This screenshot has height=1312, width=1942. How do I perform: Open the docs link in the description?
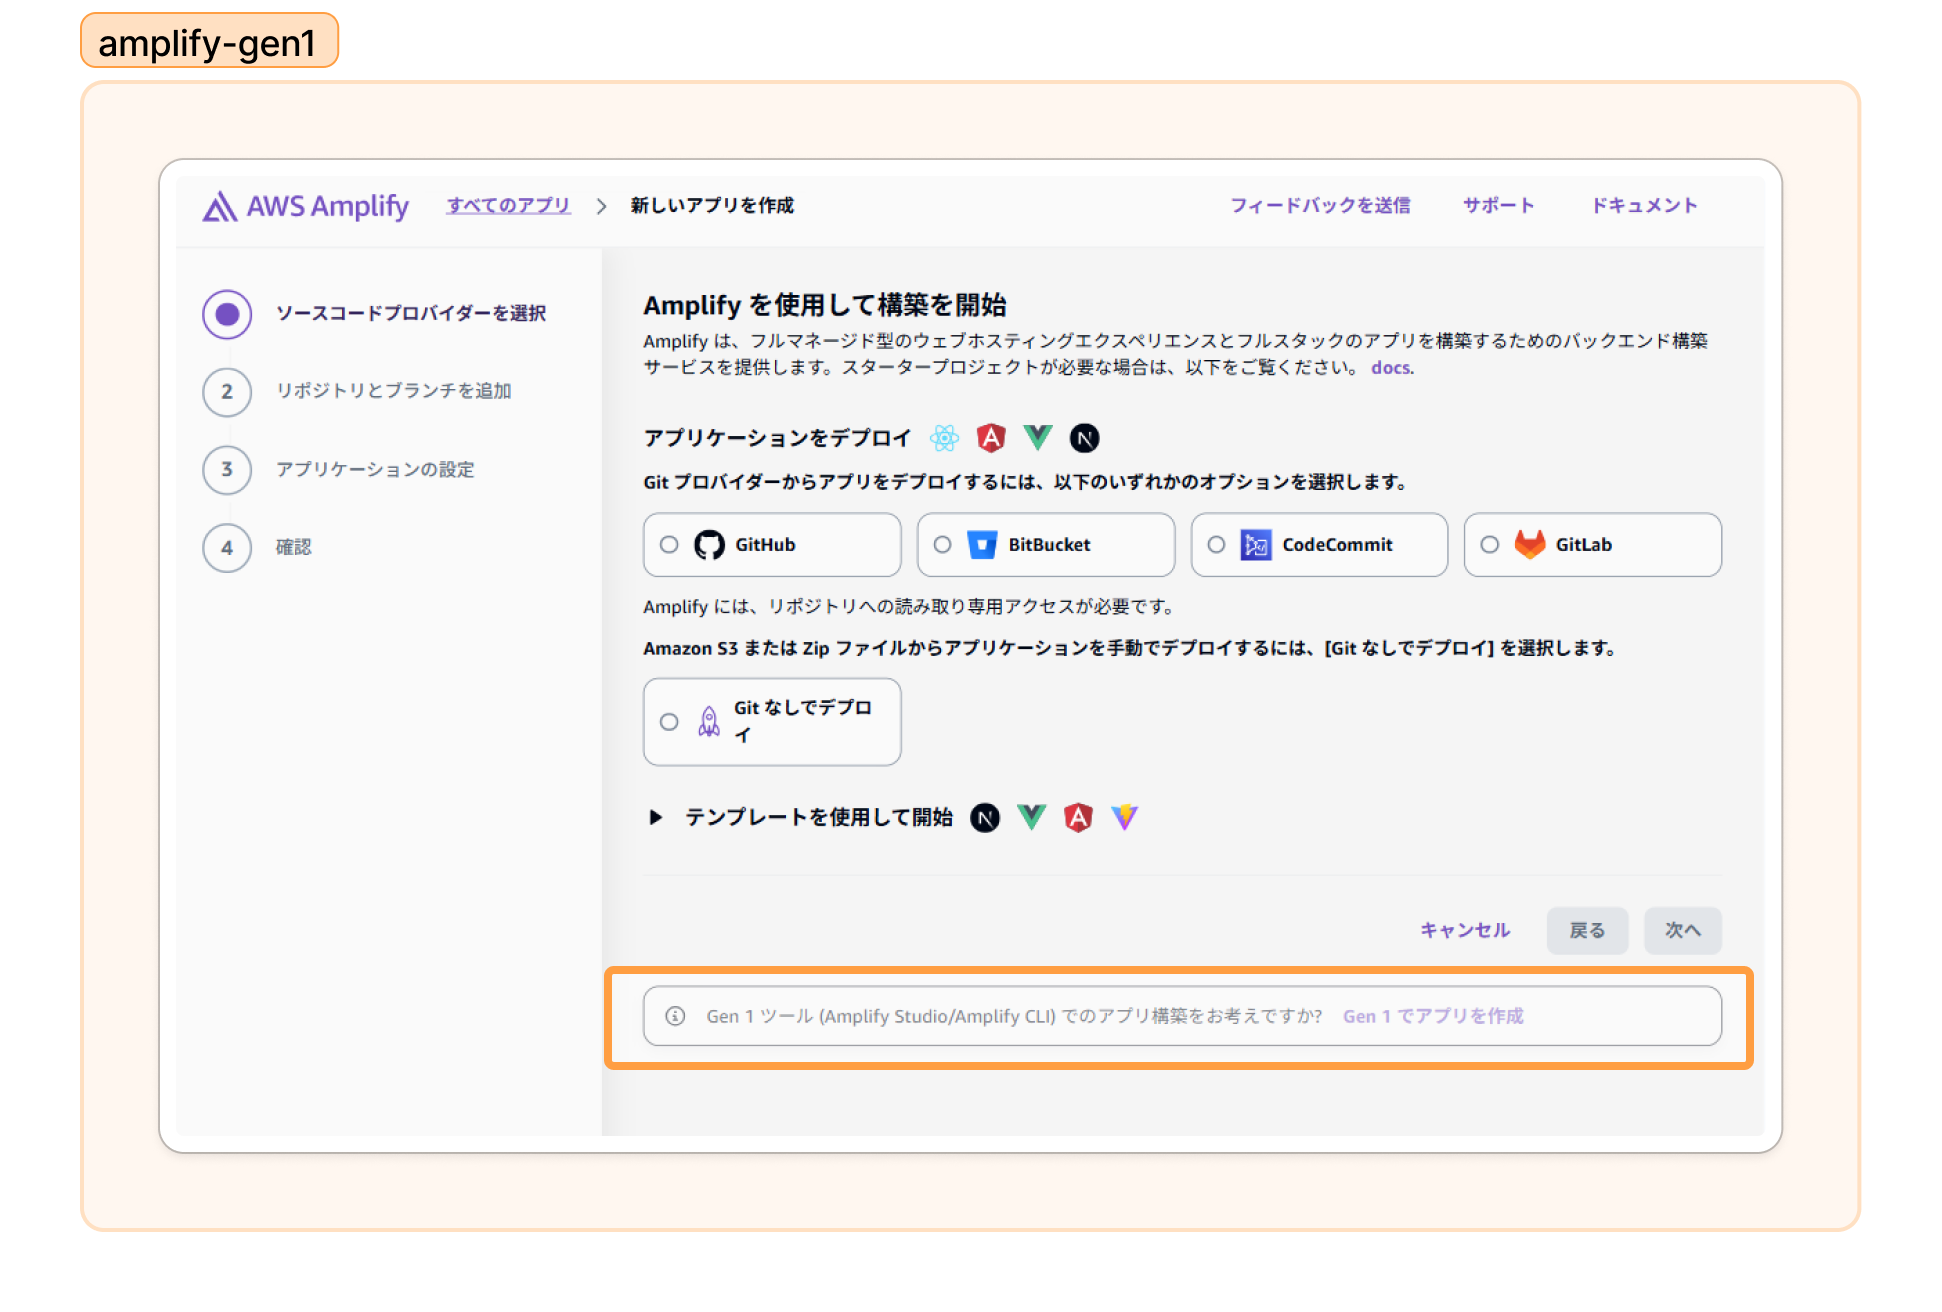1392,368
